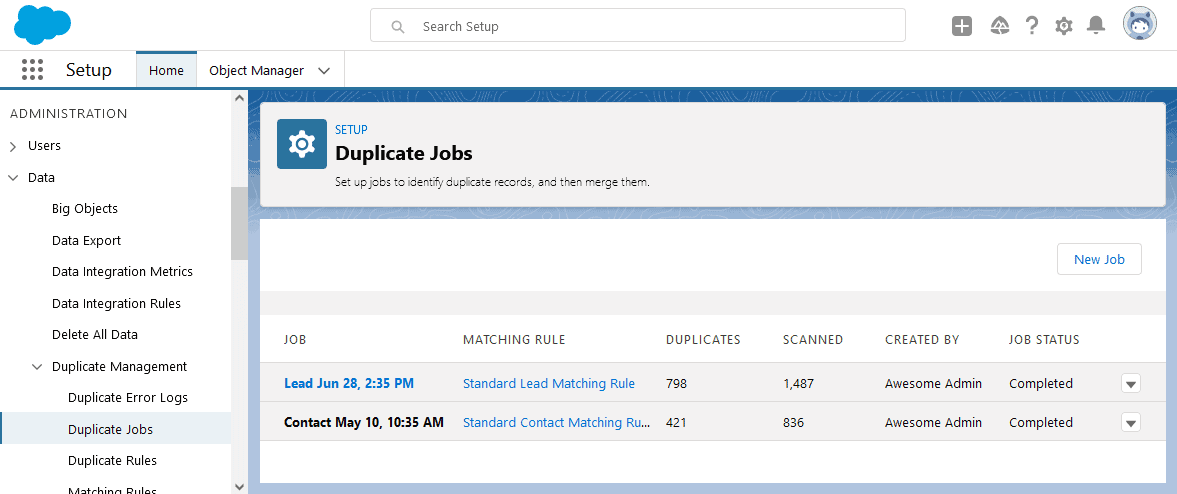Collapse the Data tree node
The image size is (1177, 494).
pos(13,178)
